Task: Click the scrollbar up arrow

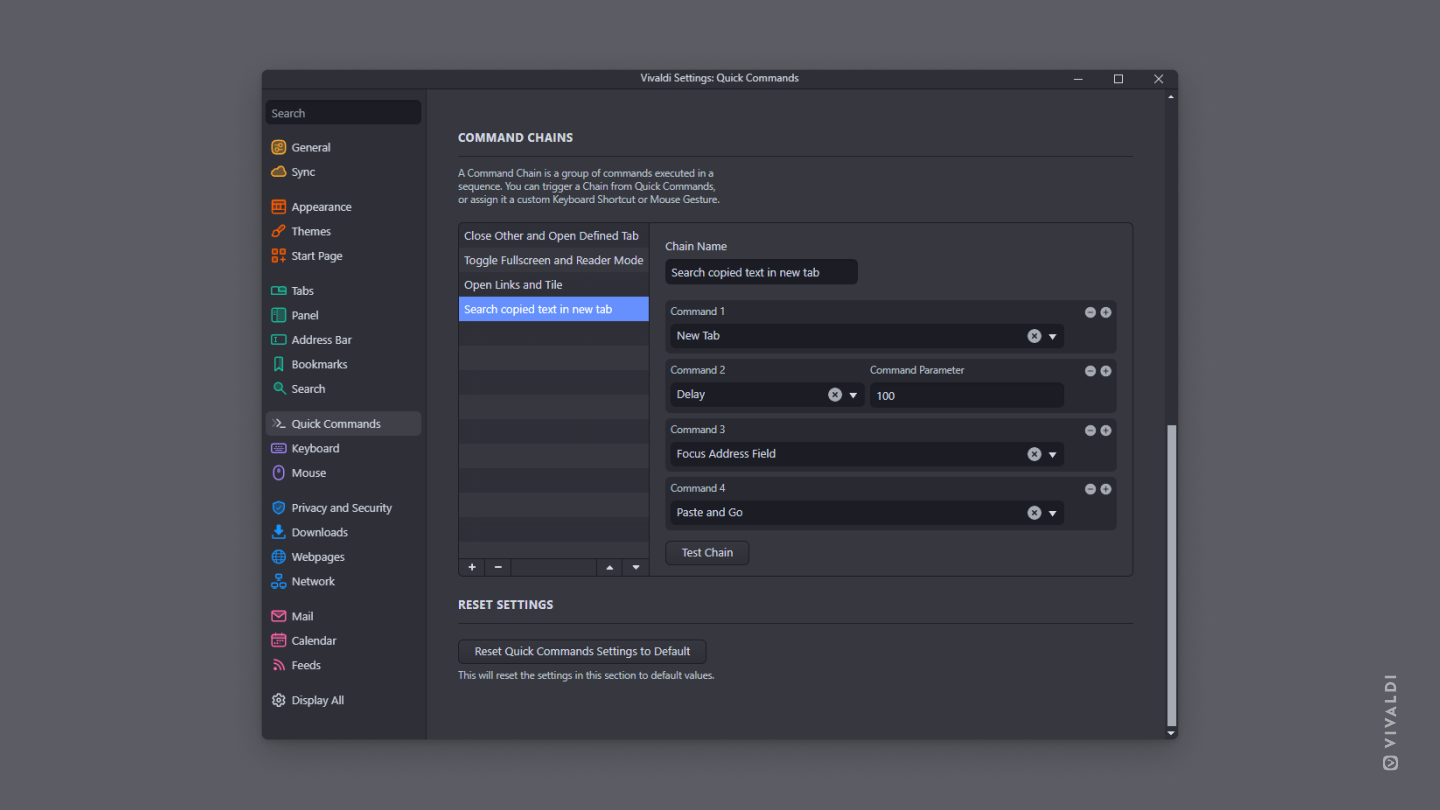Action: (1172, 96)
